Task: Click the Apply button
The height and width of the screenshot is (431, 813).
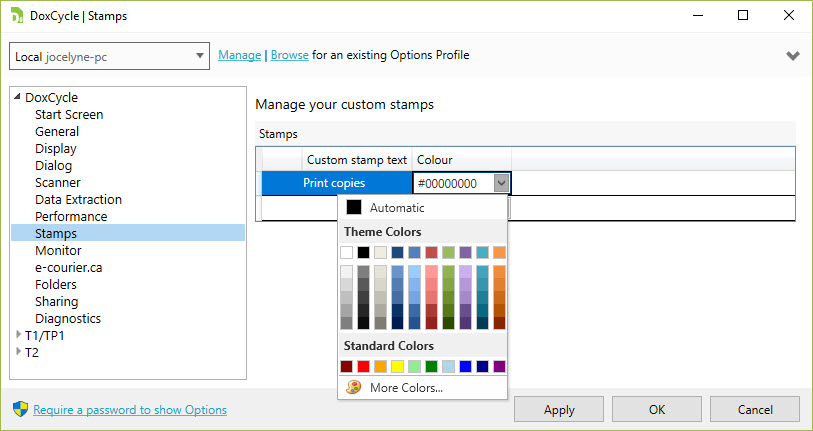Action: click(x=559, y=410)
